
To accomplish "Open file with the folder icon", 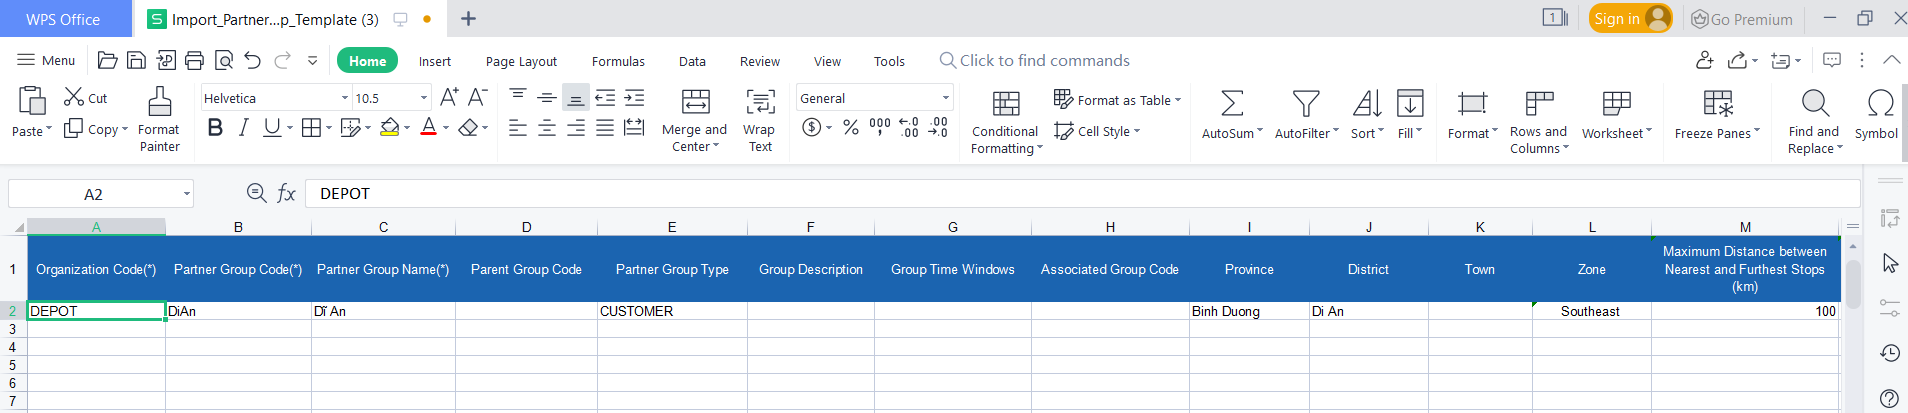I will click(x=108, y=61).
